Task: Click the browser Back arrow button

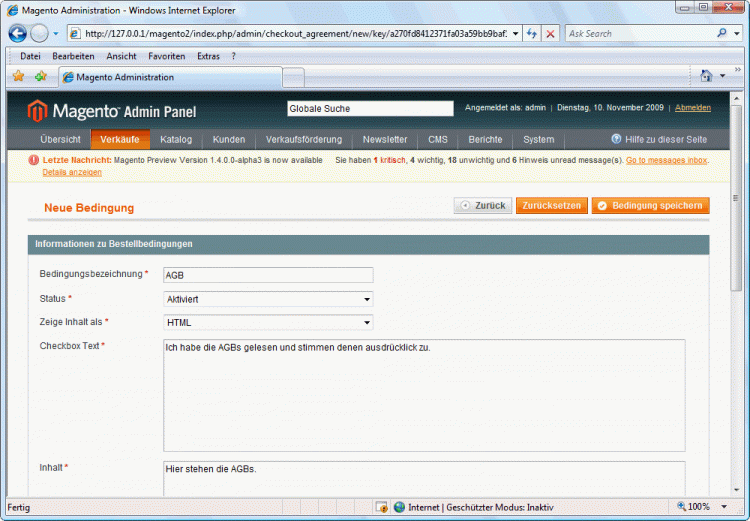Action: 18,33
